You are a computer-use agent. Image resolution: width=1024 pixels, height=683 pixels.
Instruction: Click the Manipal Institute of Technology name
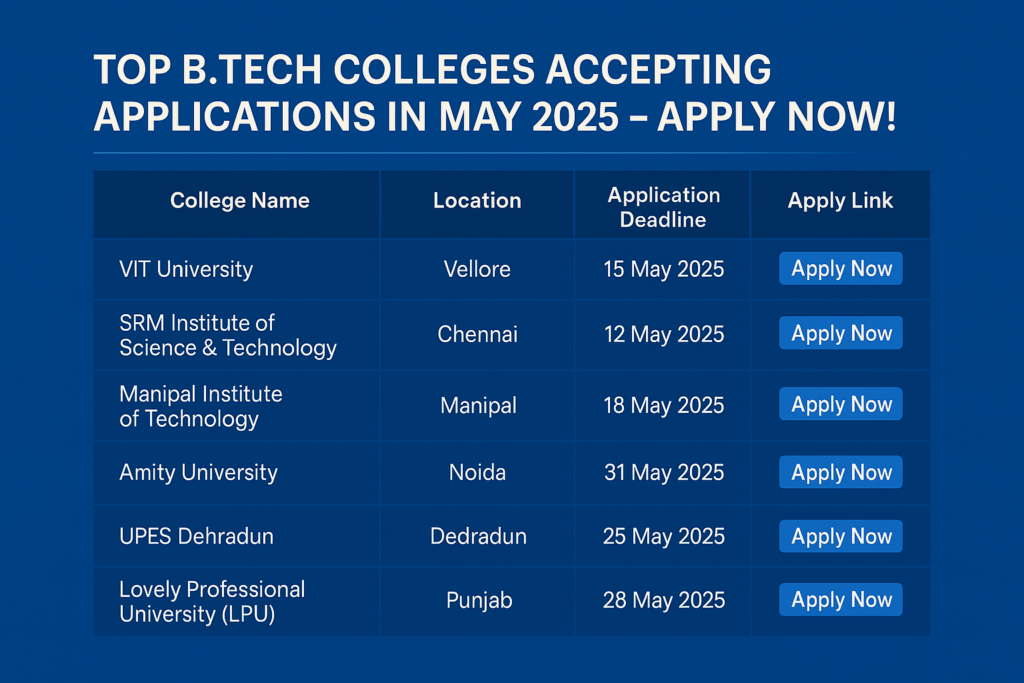tap(200, 406)
